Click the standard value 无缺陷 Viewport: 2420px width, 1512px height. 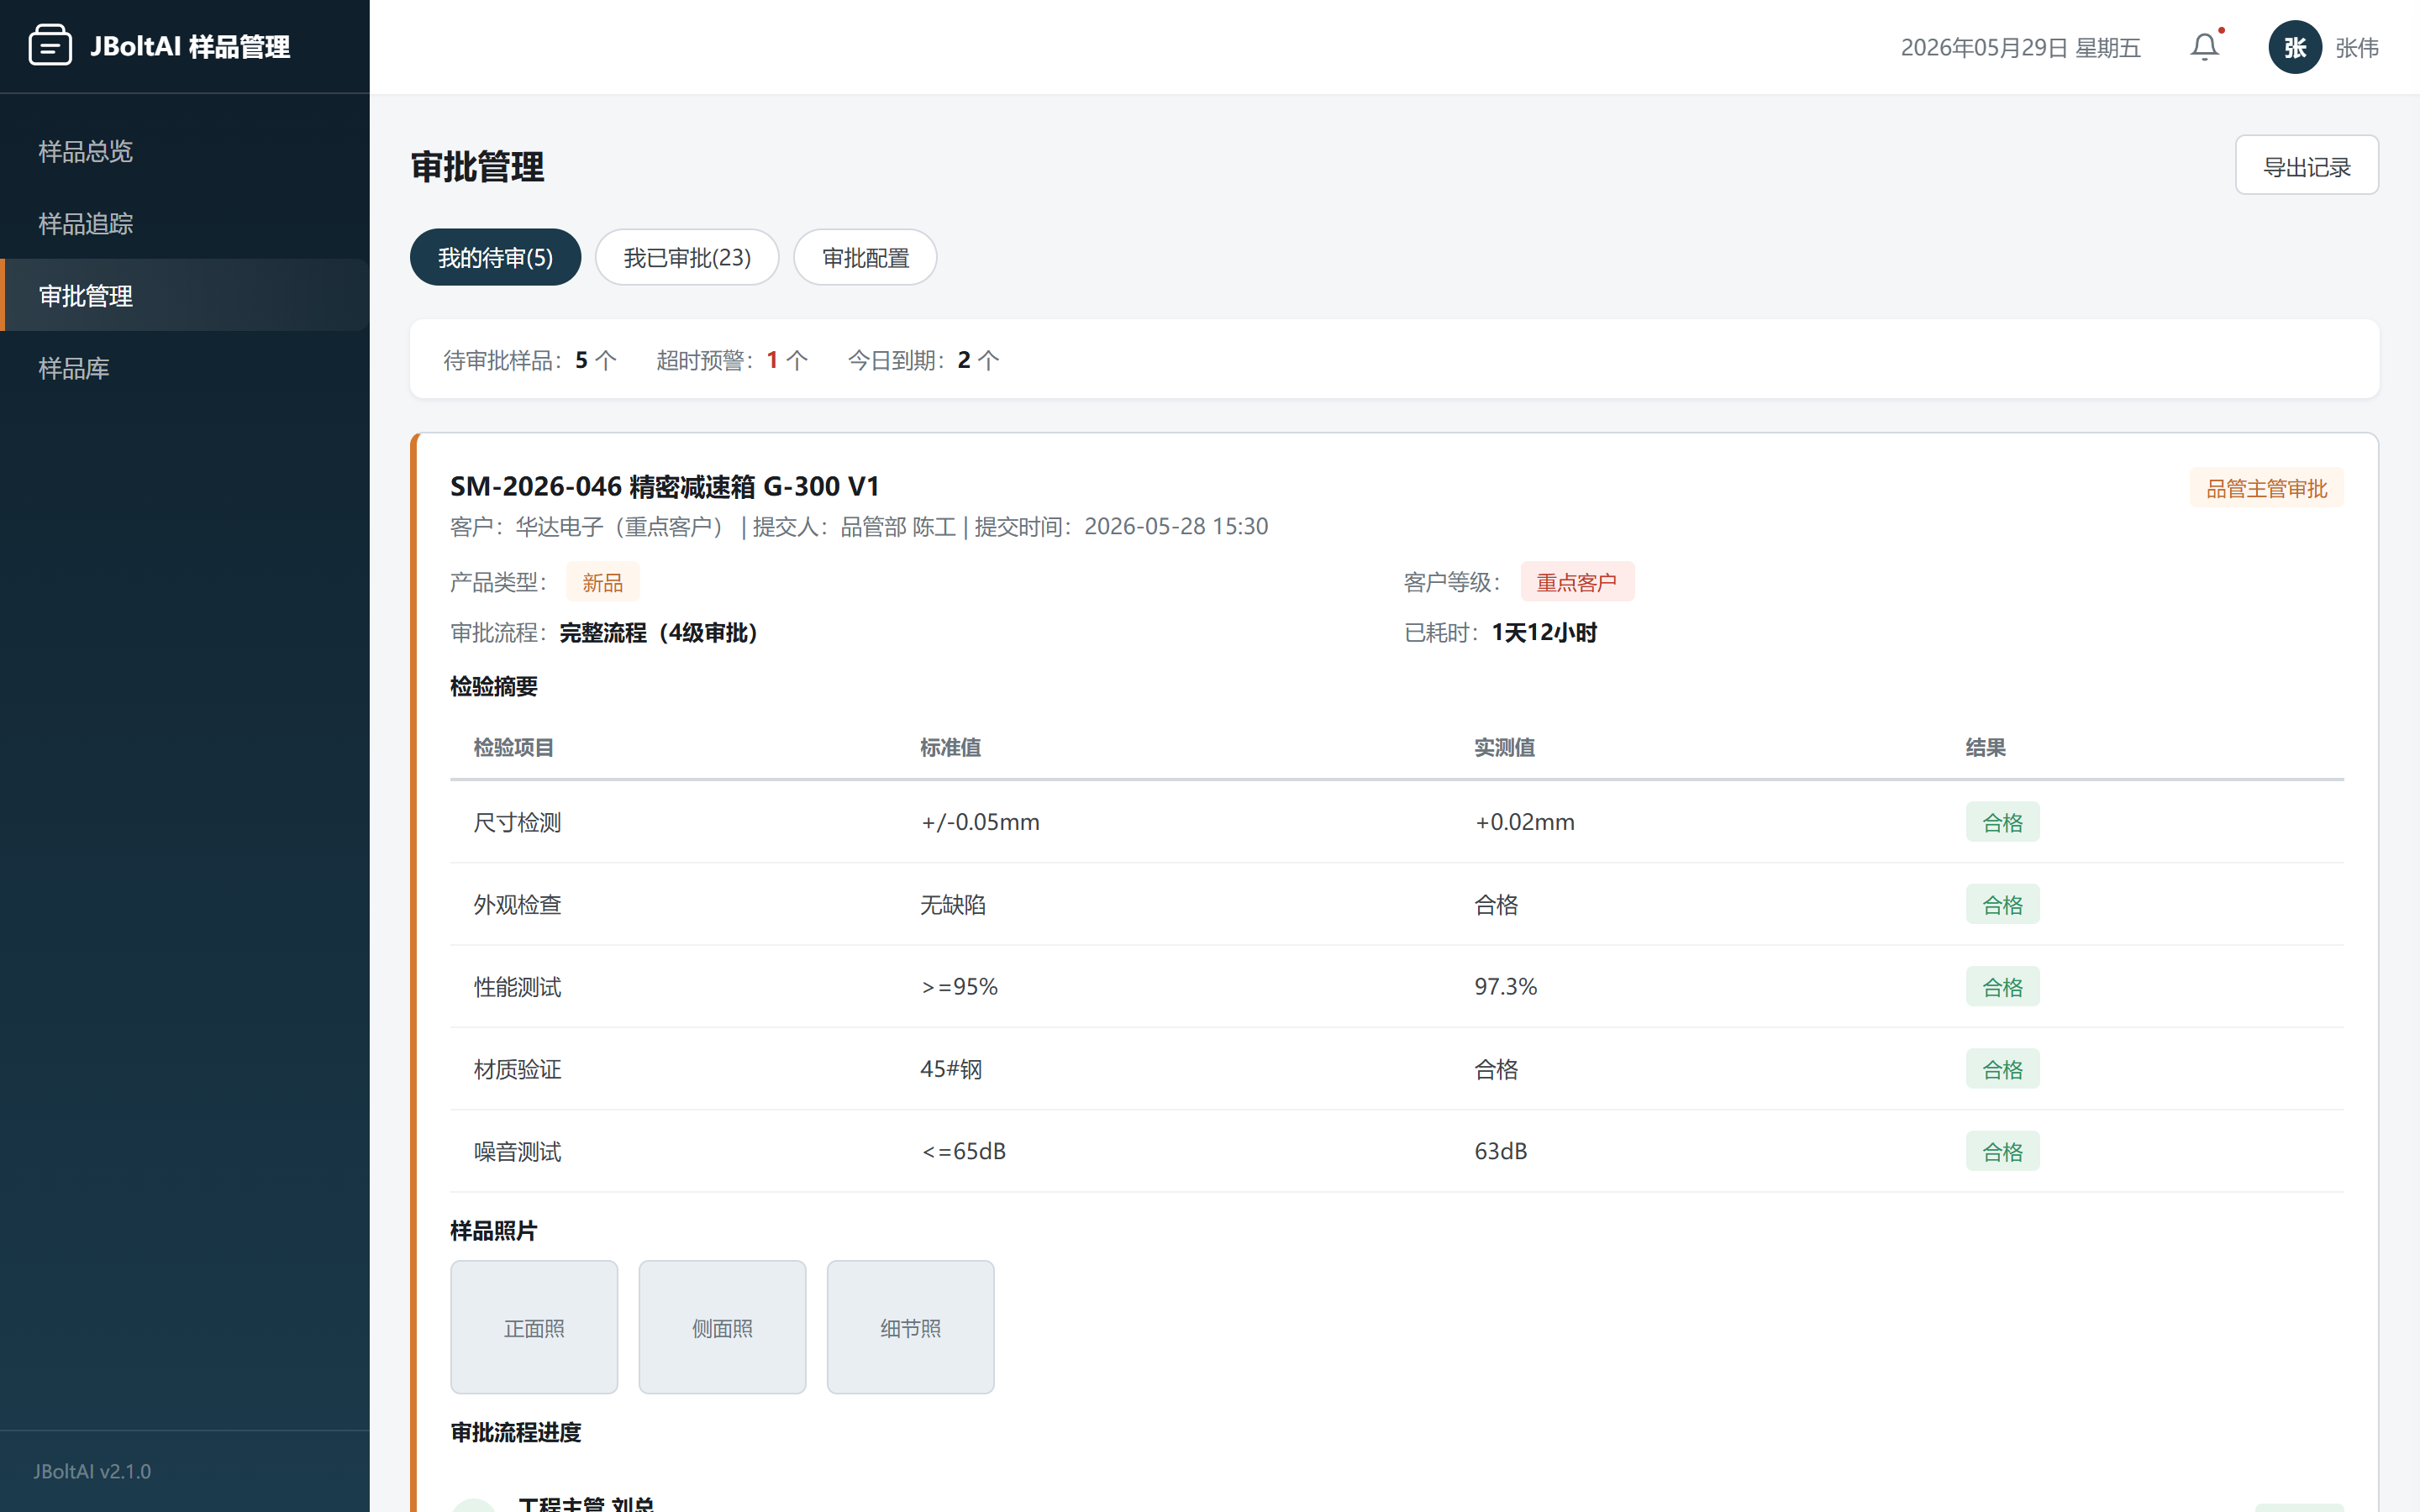(953, 904)
